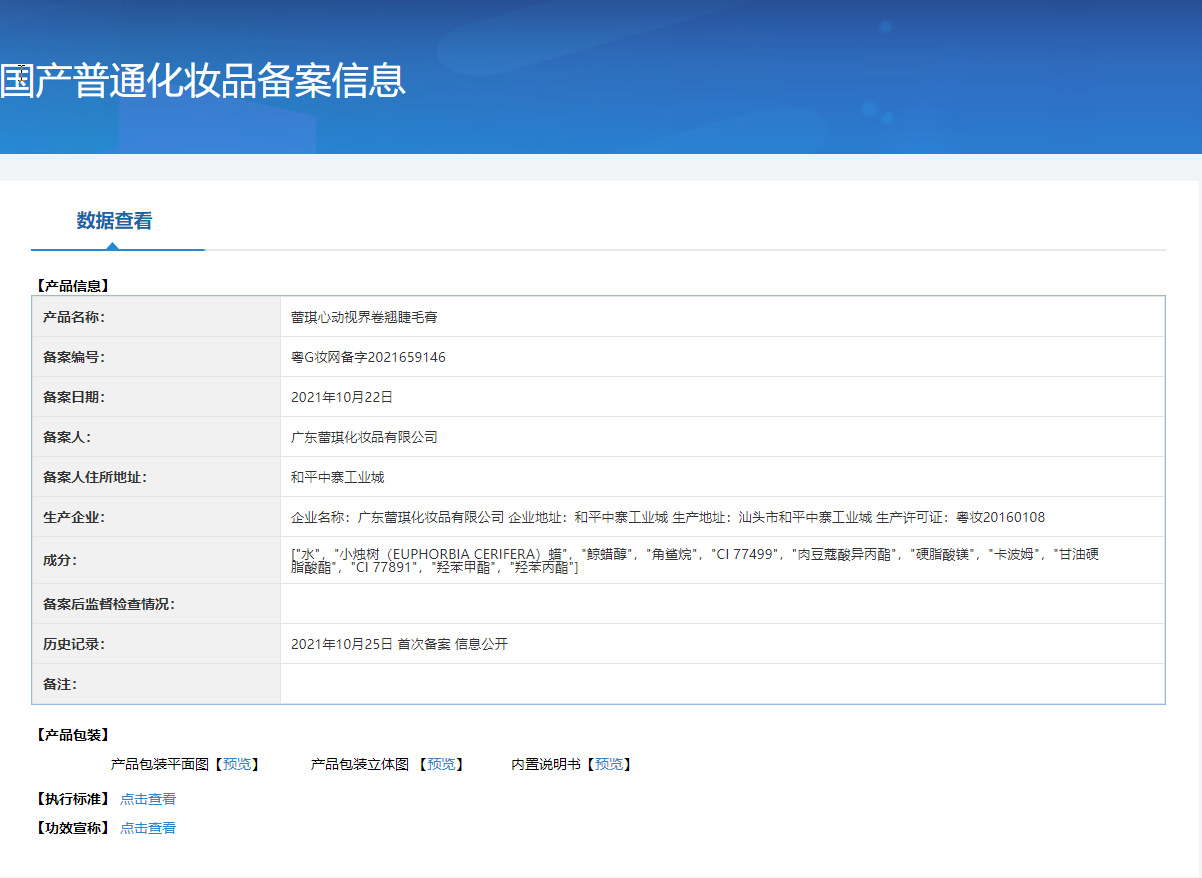This screenshot has height=878, width=1202.
Task: Click the 【执行标准】 label
Action: pyautogui.click(x=72, y=799)
